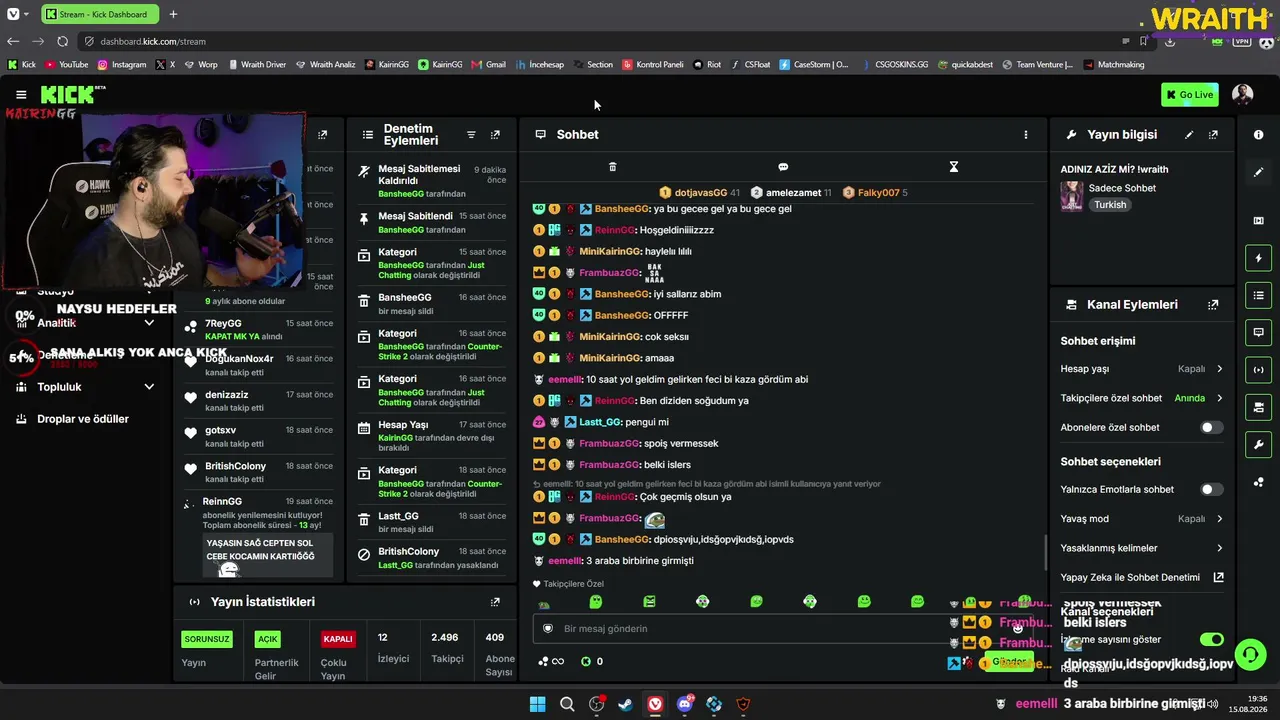Screen dimensions: 1280x720
Task: Click amelezamet in the top gifters row
Action: [x=791, y=192]
